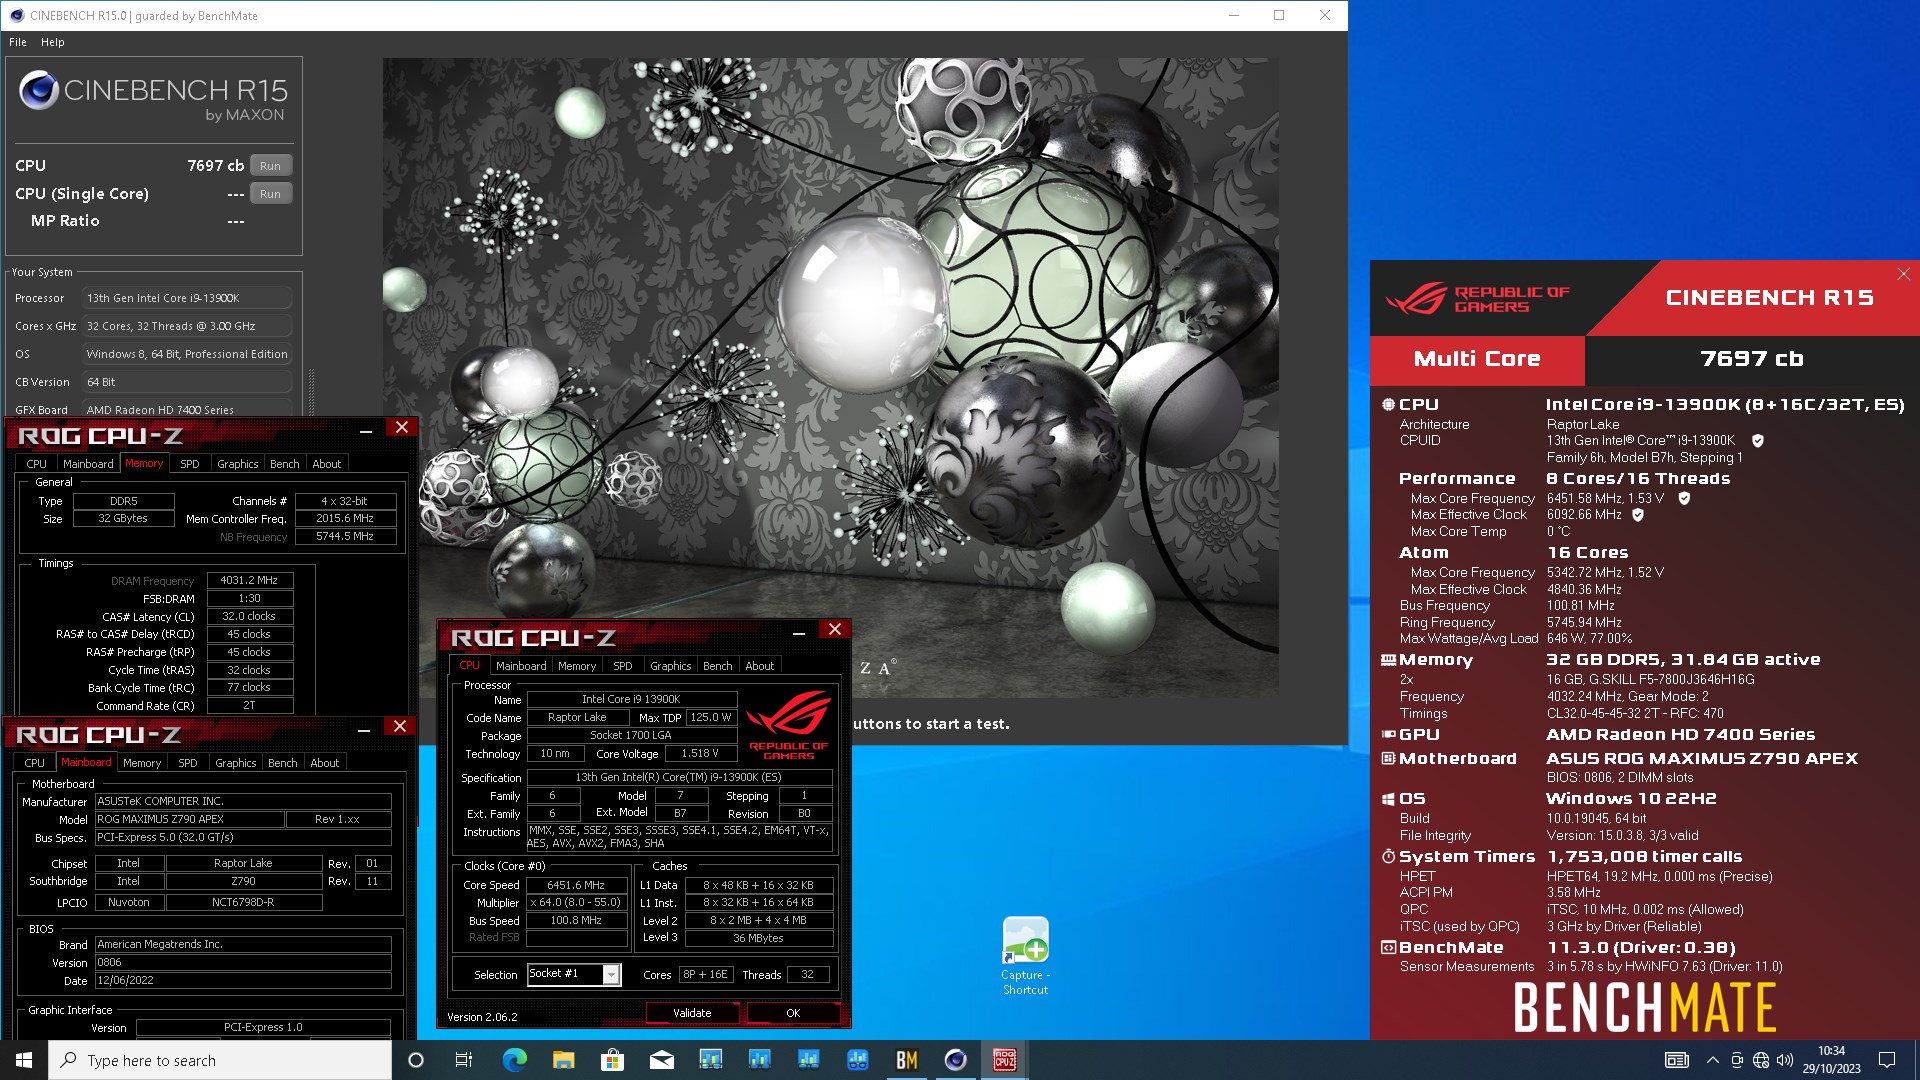Click the BIOS Date 12/06/2022 field
This screenshot has height=1080, width=1920.
(x=243, y=981)
